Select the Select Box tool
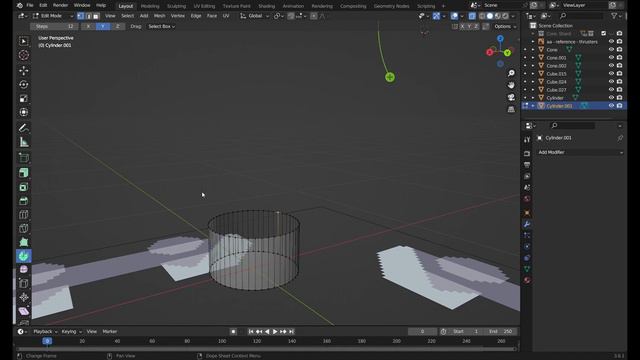 [24, 41]
